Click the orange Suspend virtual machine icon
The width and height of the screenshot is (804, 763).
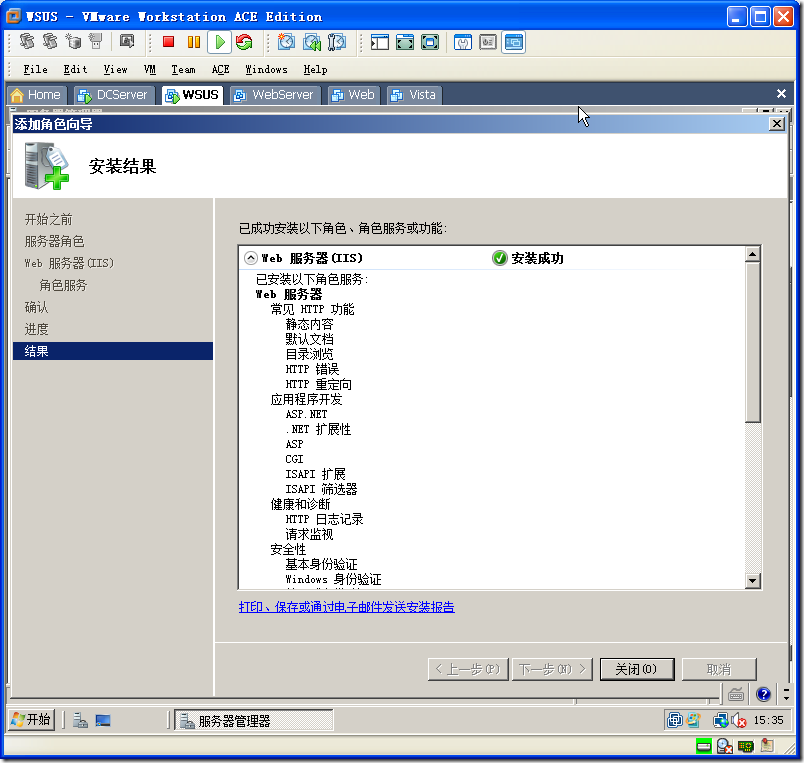(194, 42)
